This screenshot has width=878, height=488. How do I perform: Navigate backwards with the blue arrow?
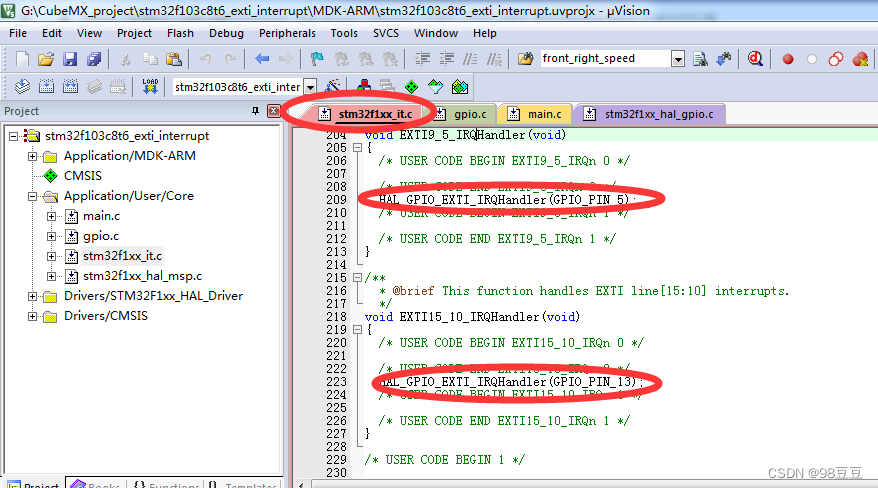click(262, 59)
